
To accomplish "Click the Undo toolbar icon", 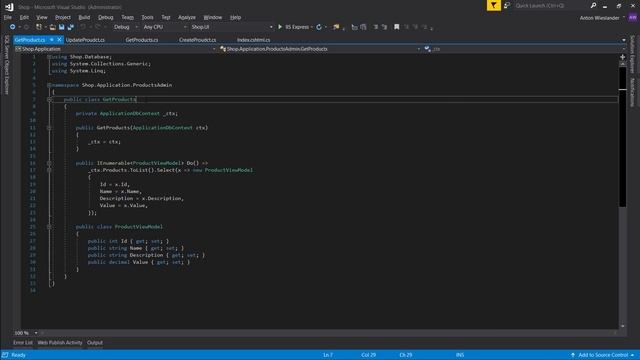I will pos(83,27).
